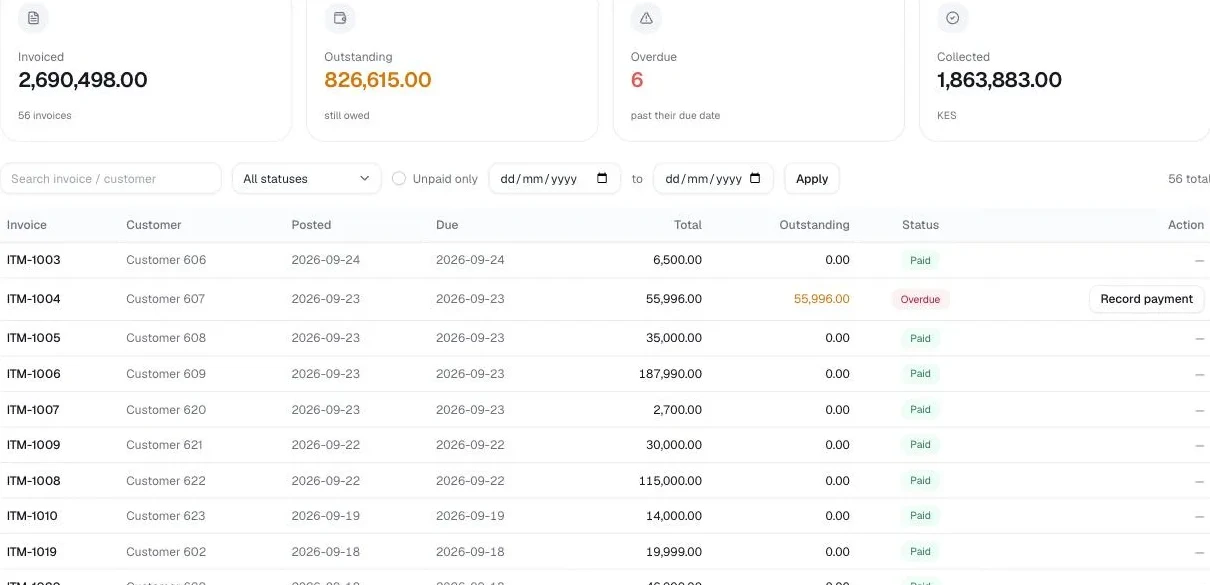Select invoice ITM-1008
This screenshot has width=1210, height=585.
tap(34, 481)
